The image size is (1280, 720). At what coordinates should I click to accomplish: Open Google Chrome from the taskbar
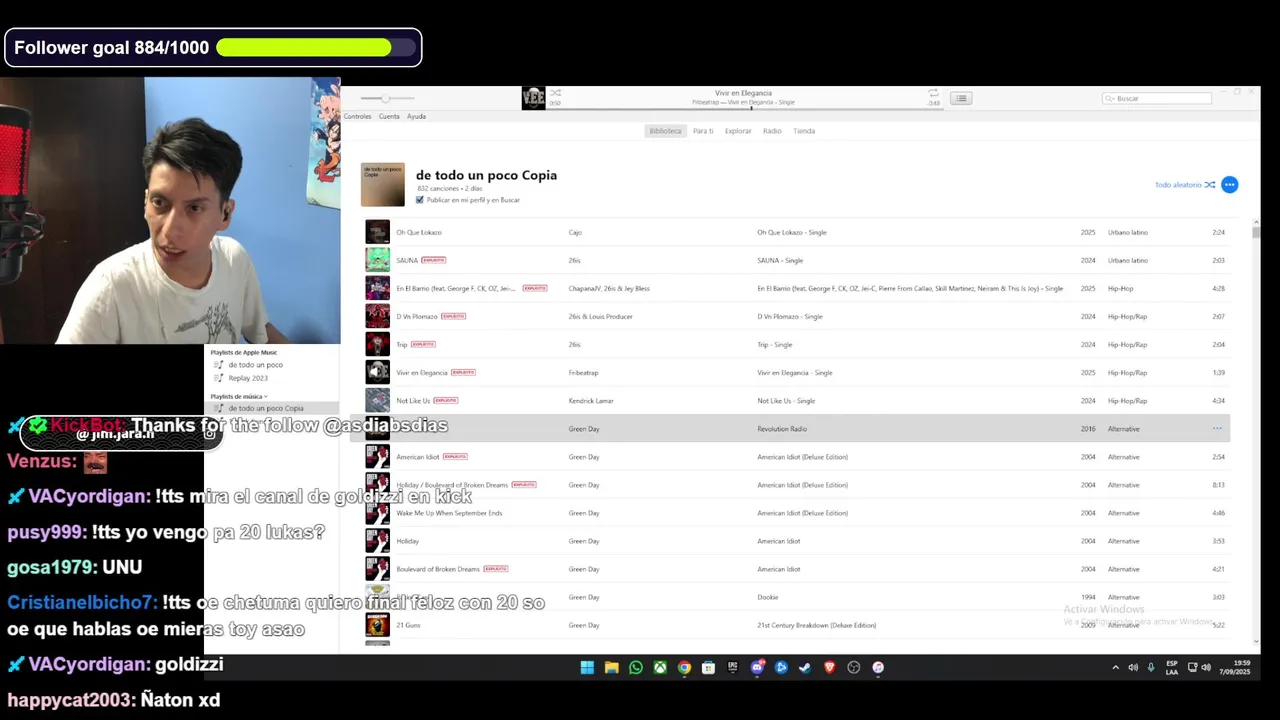coord(684,668)
